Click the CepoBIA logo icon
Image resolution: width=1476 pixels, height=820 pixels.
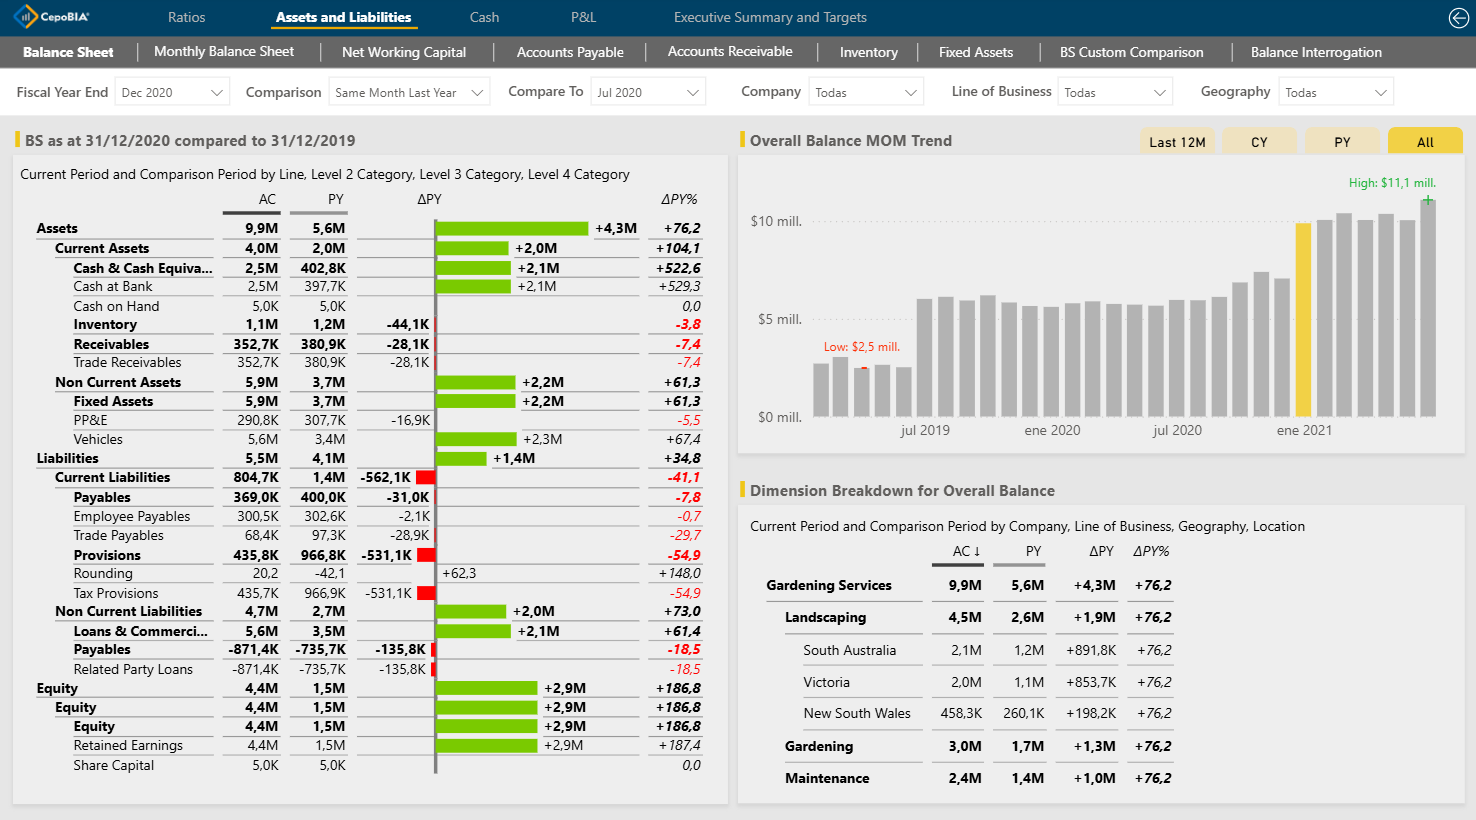pos(25,17)
